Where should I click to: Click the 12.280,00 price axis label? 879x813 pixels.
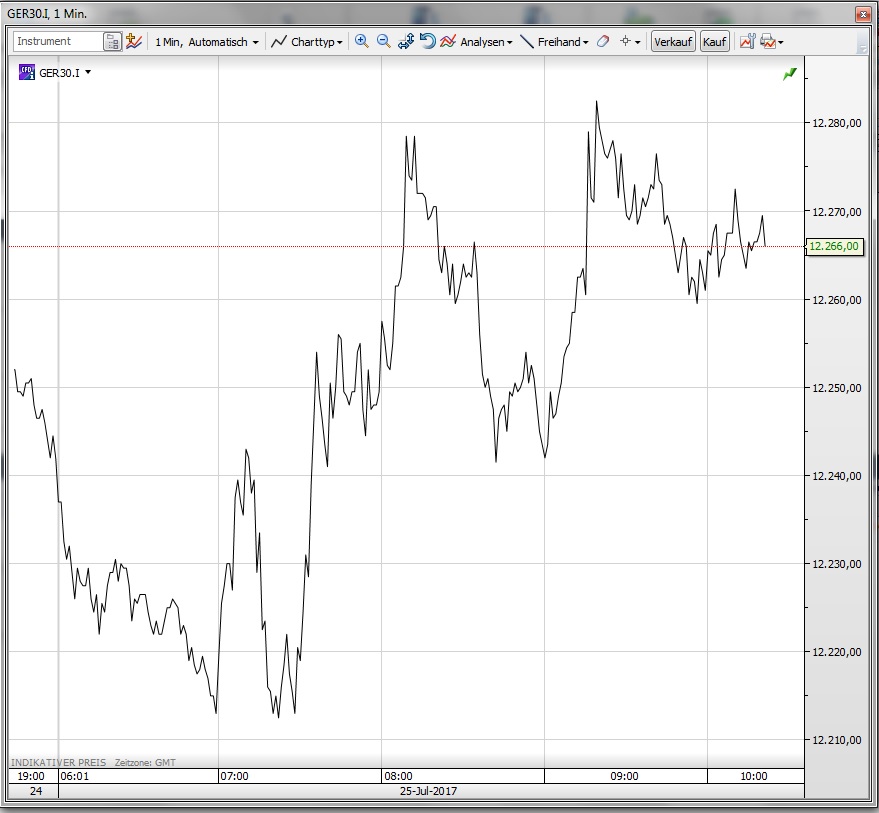[837, 123]
